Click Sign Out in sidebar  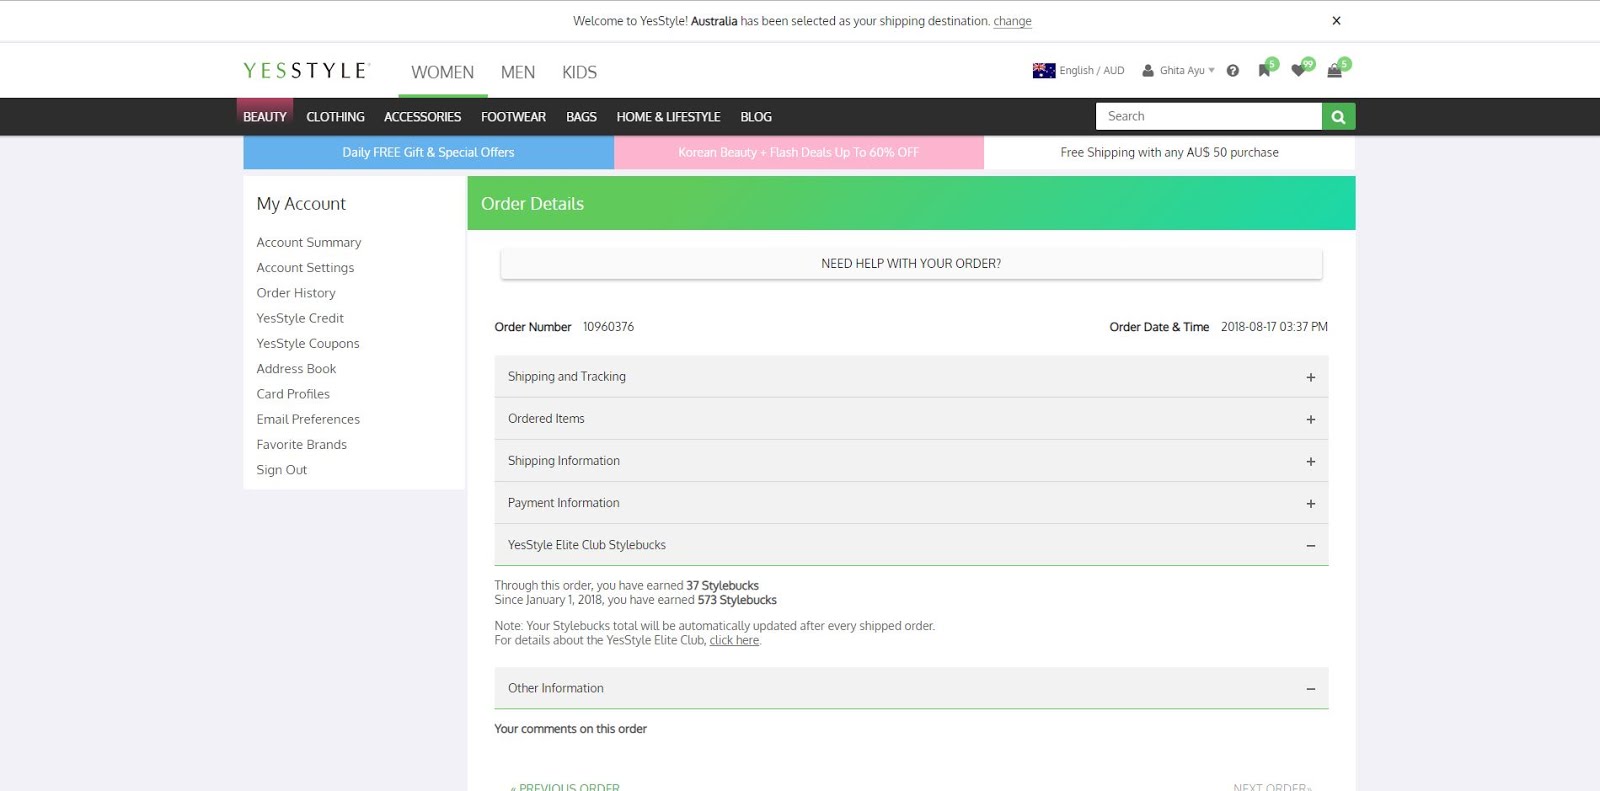pos(282,470)
